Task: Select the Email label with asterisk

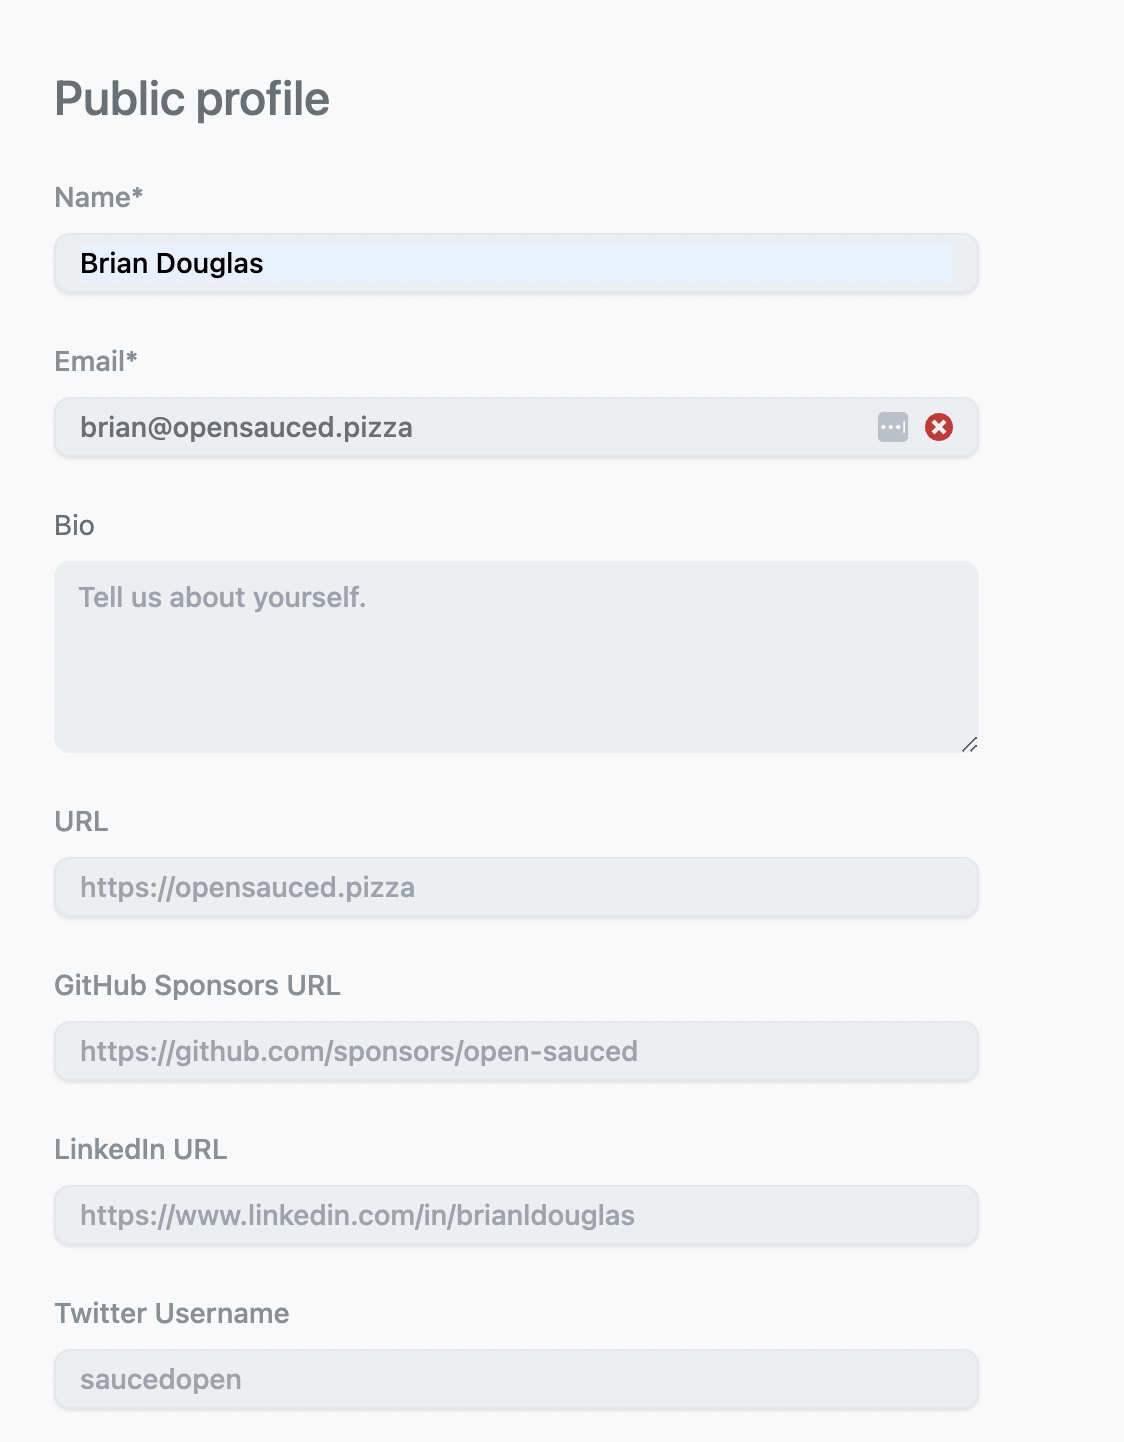Action: (97, 361)
